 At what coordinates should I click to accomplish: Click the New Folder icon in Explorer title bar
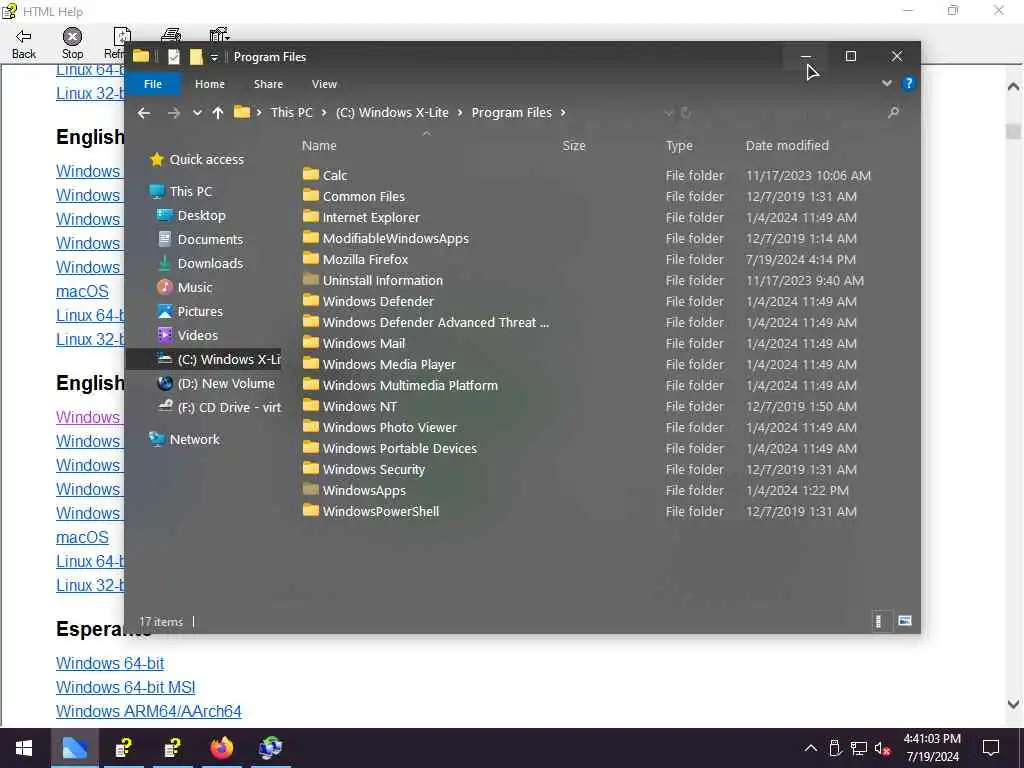[x=196, y=57]
